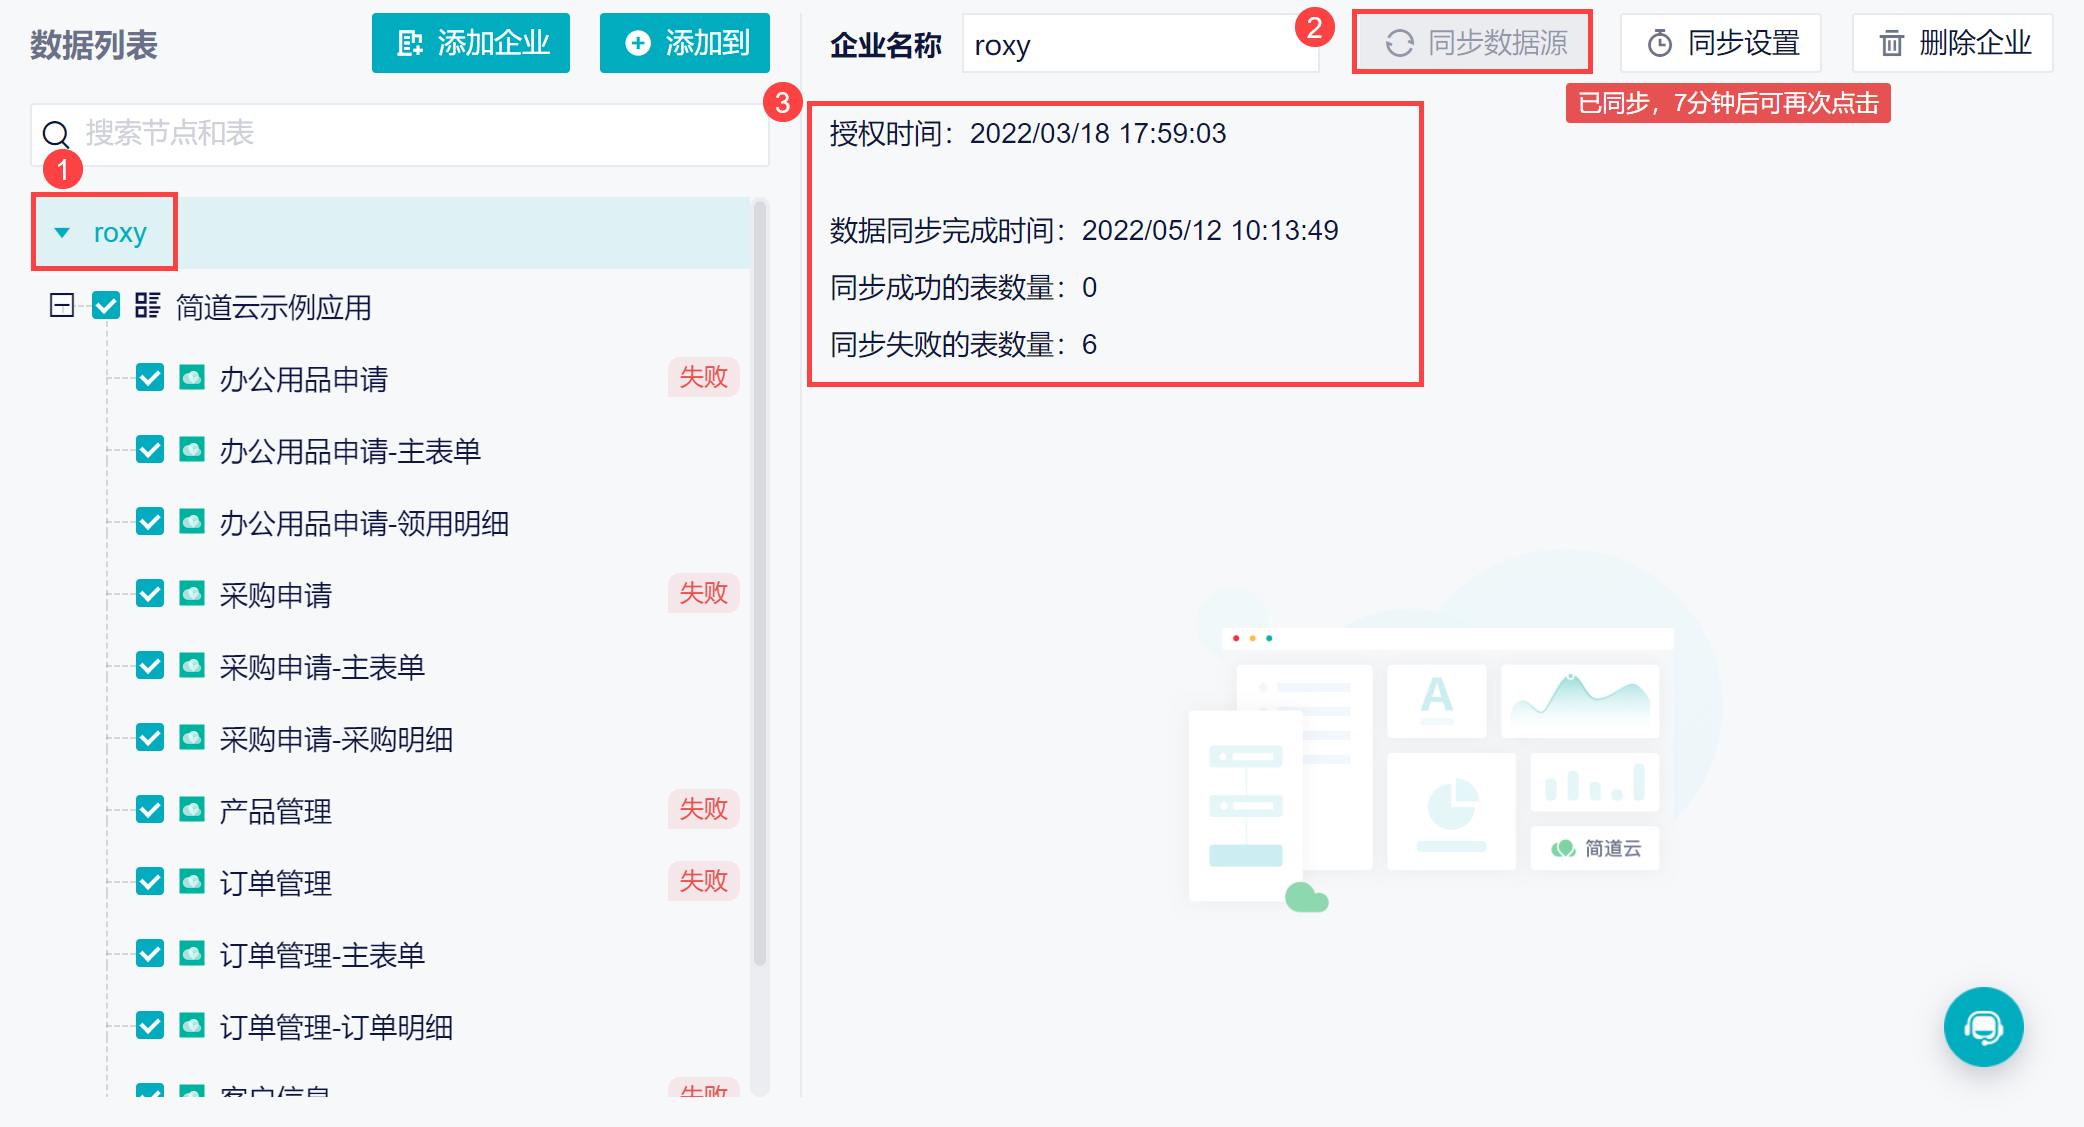The width and height of the screenshot is (2084, 1127).
Task: Uncheck the 订单管理 checkbox
Action: click(x=150, y=882)
